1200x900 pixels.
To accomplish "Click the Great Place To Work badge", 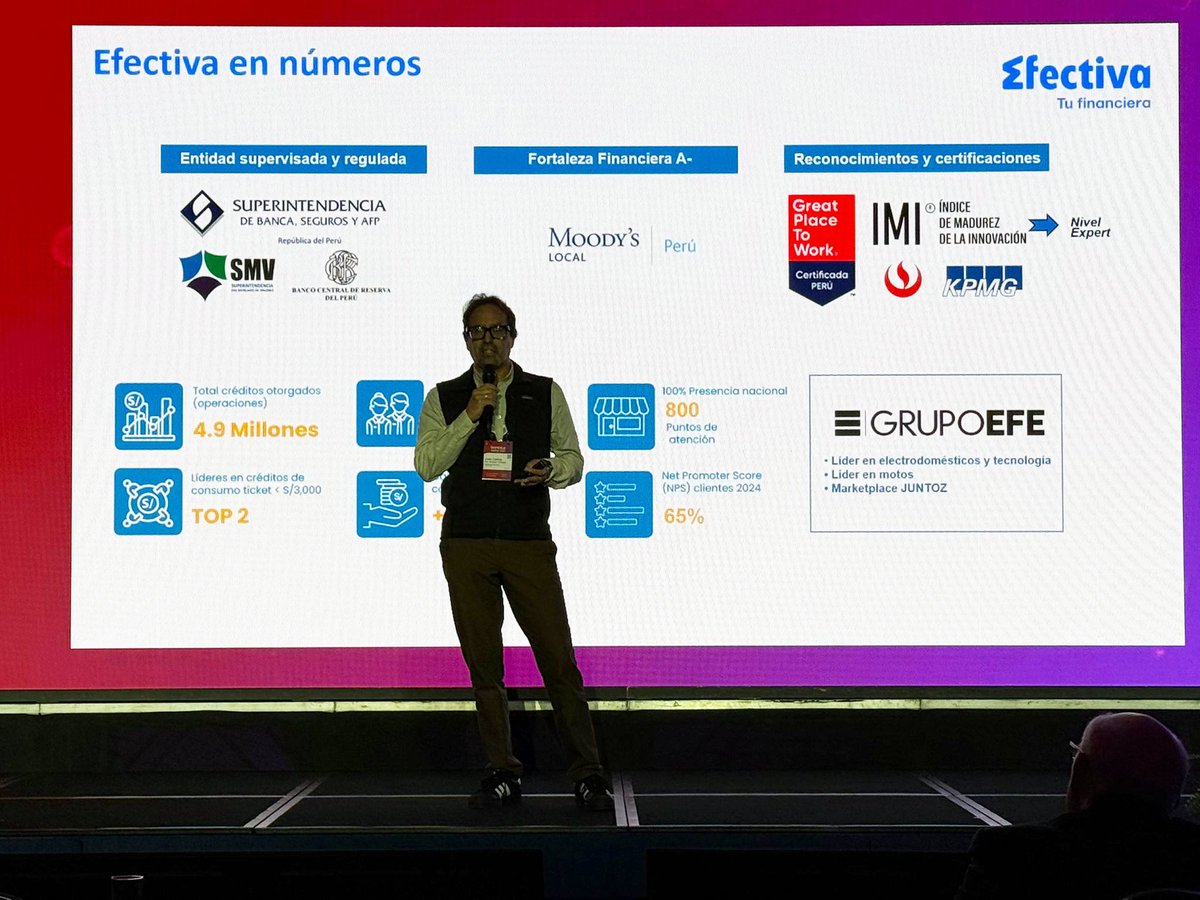I will click(821, 249).
